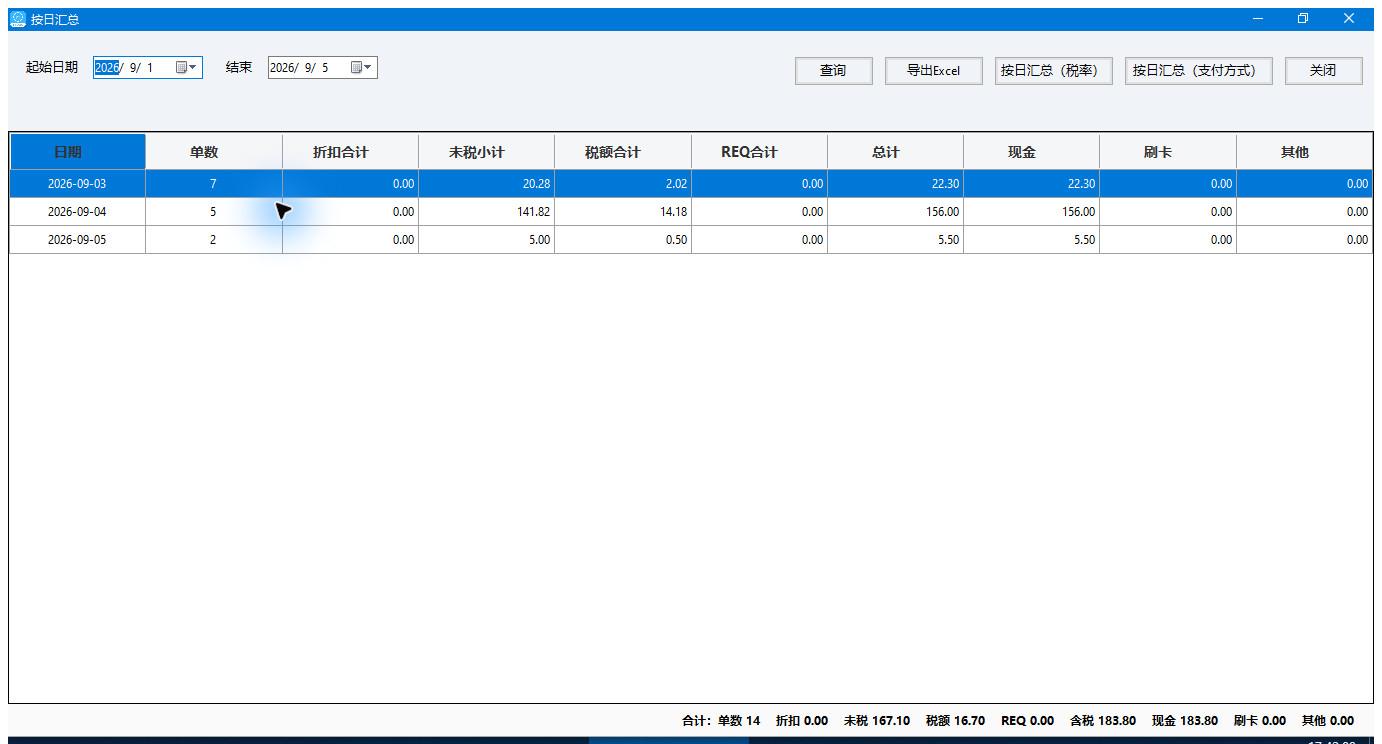Click the 现金 column header
This screenshot has width=1382, height=744.
(1031, 152)
